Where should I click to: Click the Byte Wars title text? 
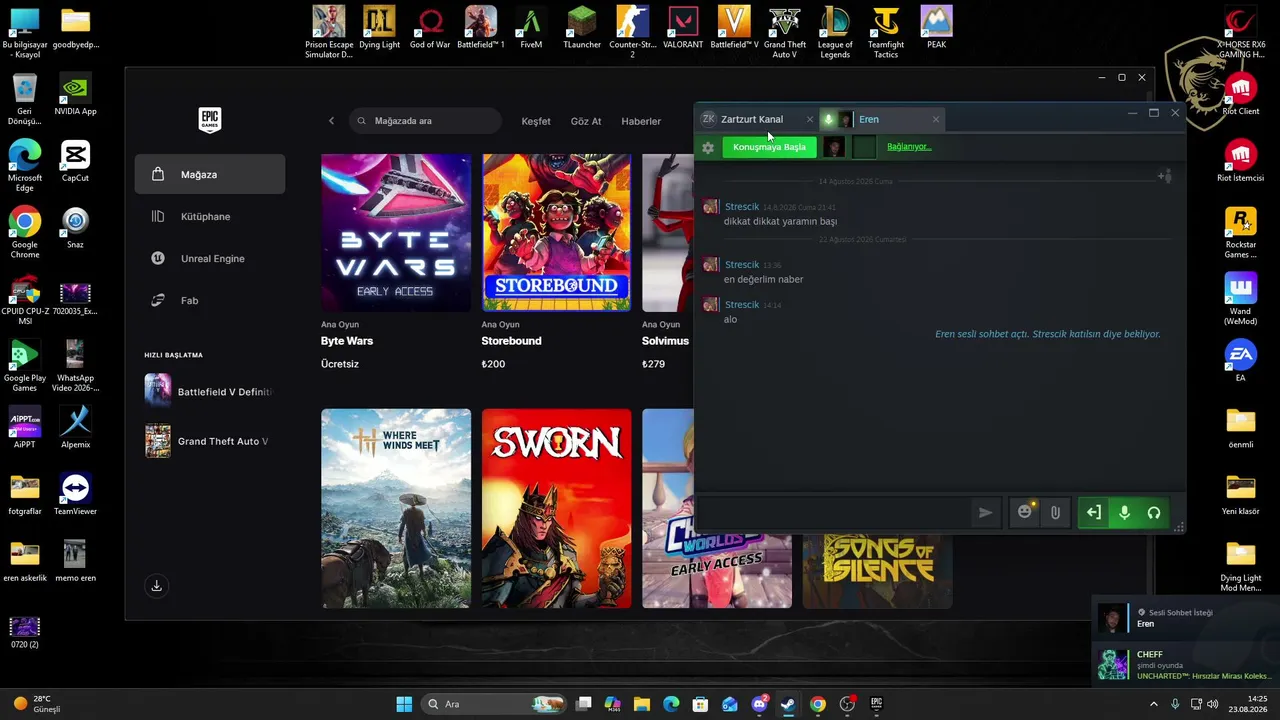coord(347,341)
